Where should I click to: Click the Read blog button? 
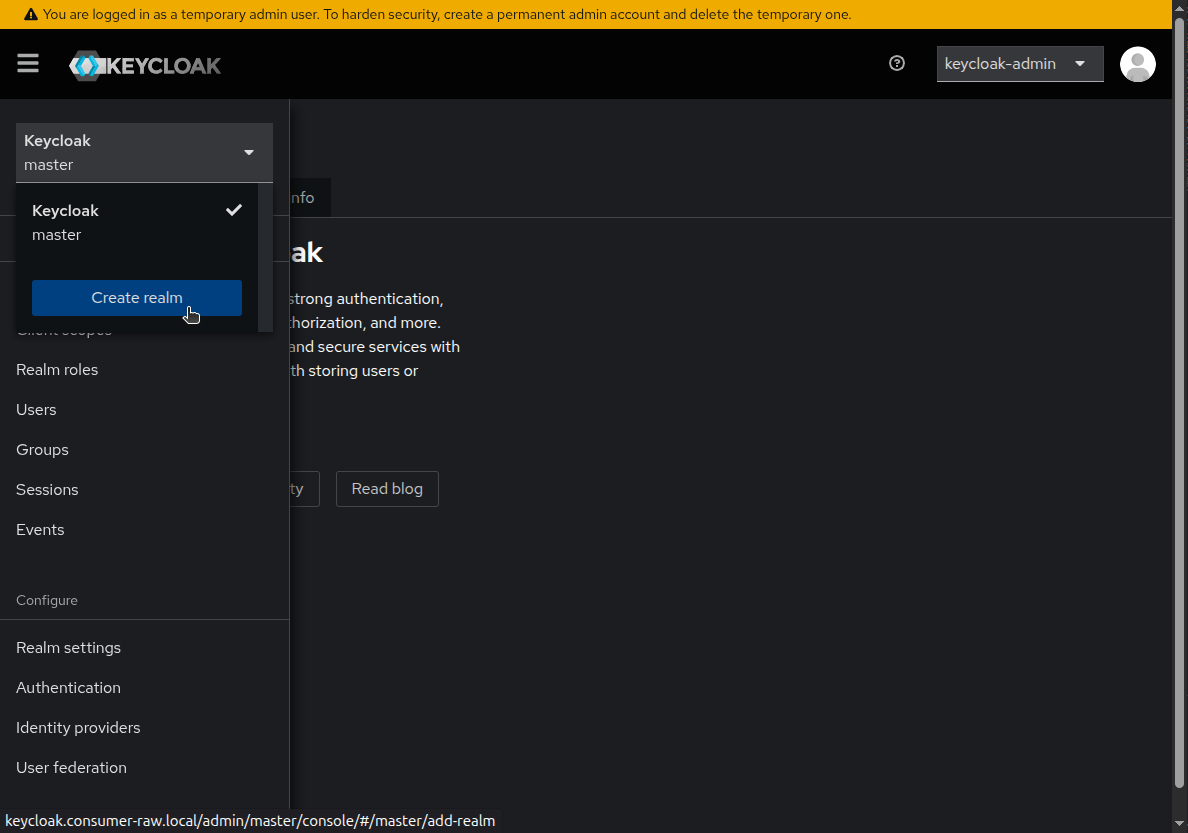click(x=387, y=489)
